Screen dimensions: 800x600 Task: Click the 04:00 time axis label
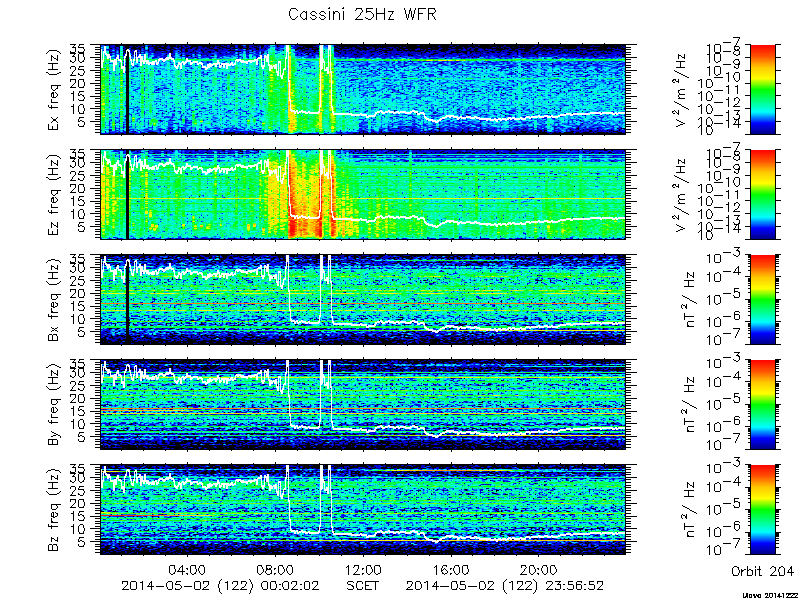[188, 569]
